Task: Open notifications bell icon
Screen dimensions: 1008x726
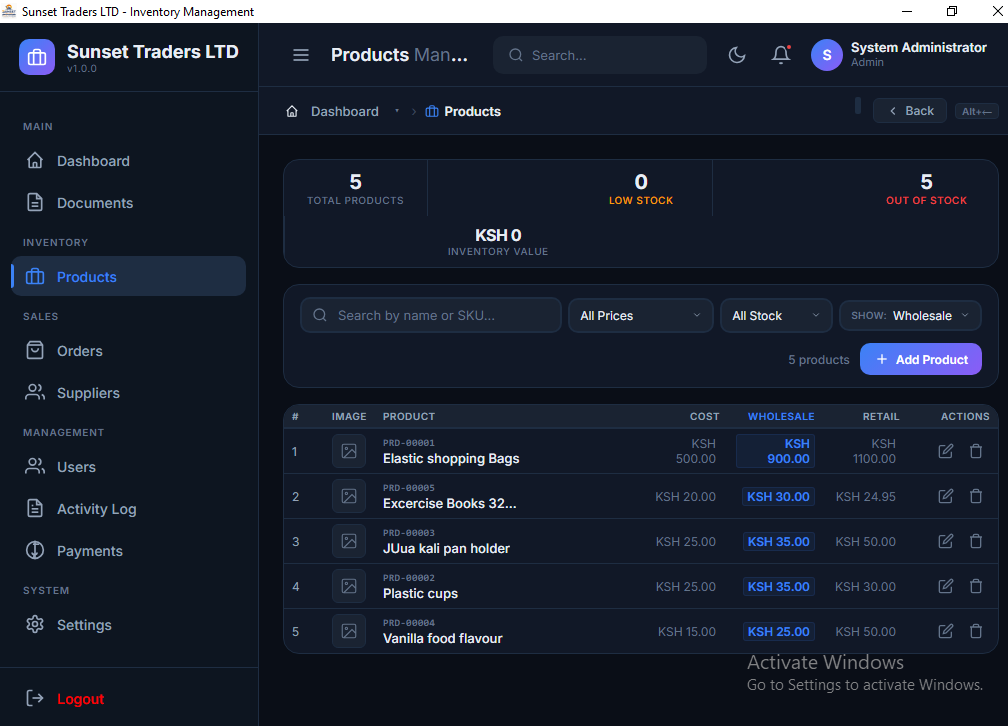Action: [781, 55]
